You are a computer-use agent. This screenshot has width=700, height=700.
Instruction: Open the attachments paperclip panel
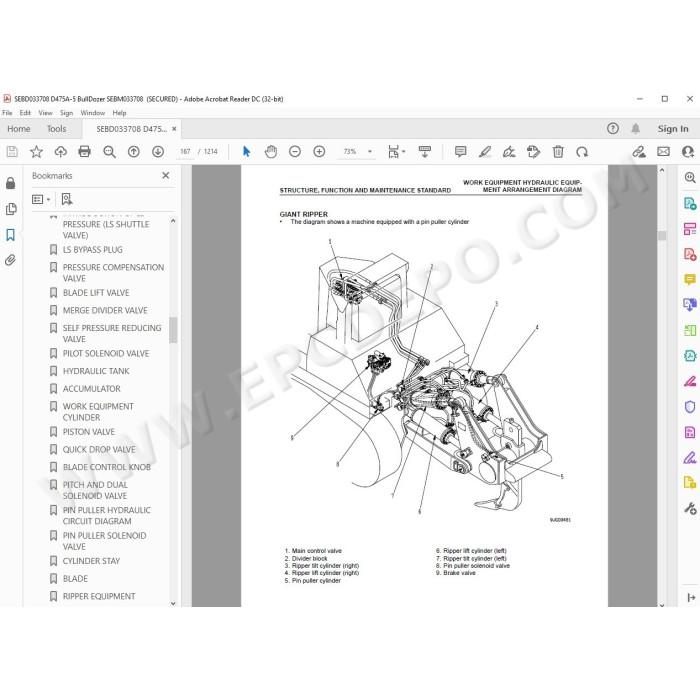coord(10,260)
